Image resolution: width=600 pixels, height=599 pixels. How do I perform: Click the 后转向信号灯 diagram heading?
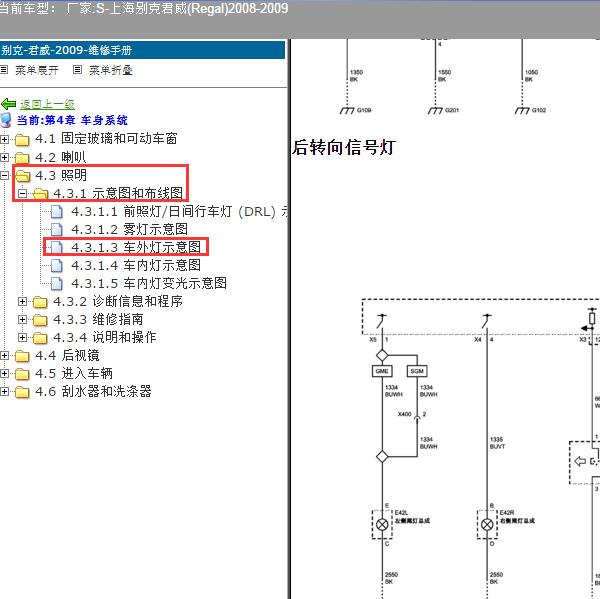[x=344, y=147]
